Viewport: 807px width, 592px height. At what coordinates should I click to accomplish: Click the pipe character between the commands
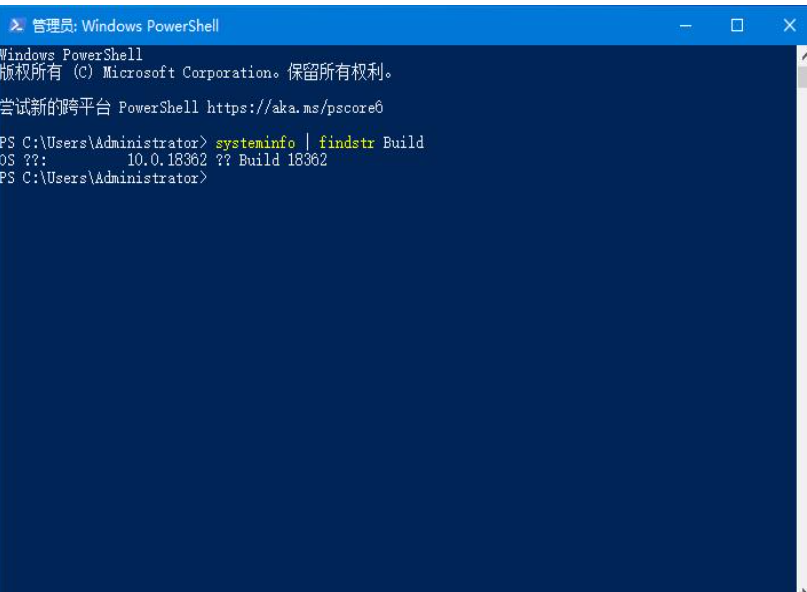point(308,143)
